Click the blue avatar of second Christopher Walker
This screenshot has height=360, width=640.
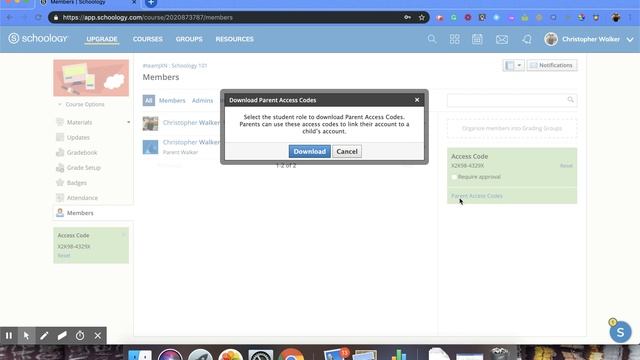click(150, 147)
